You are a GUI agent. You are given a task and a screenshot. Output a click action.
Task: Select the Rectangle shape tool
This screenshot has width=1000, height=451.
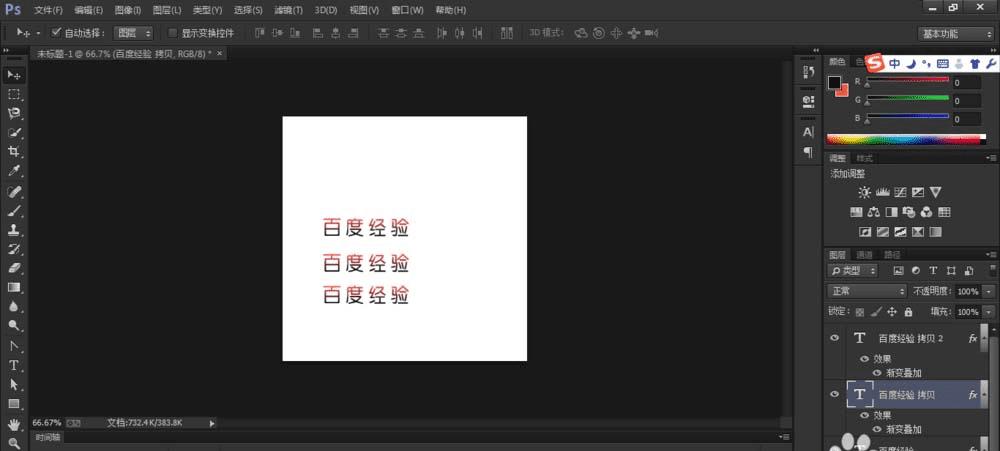pos(14,404)
